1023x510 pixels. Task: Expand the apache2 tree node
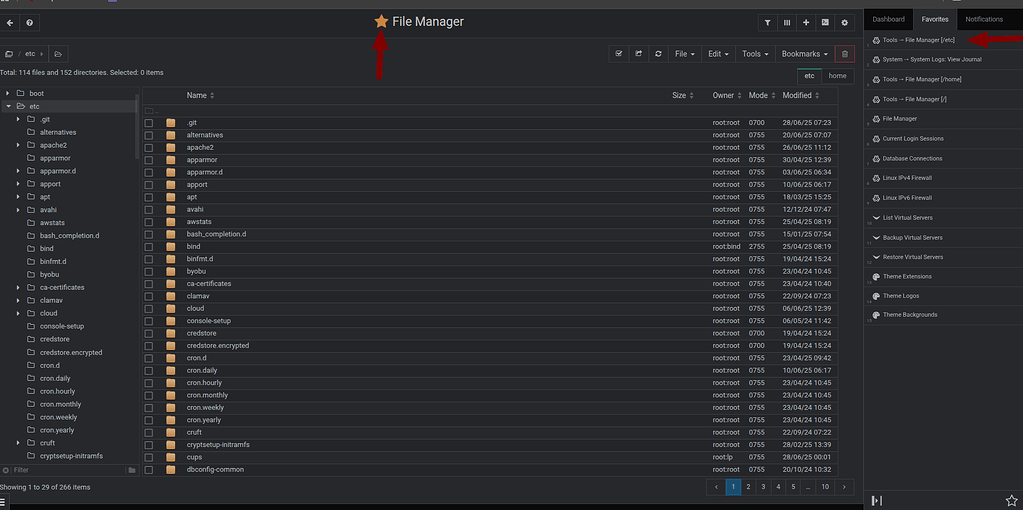[18, 145]
